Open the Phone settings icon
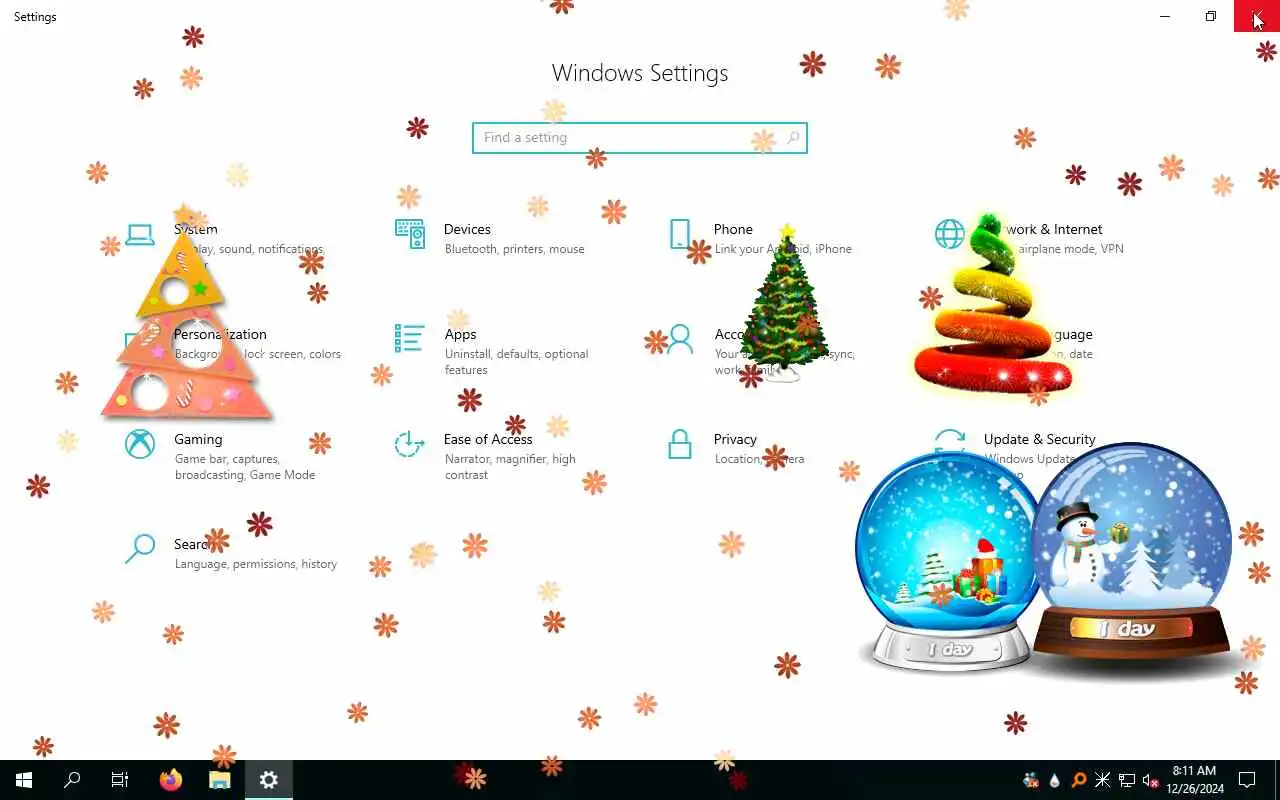 click(680, 234)
